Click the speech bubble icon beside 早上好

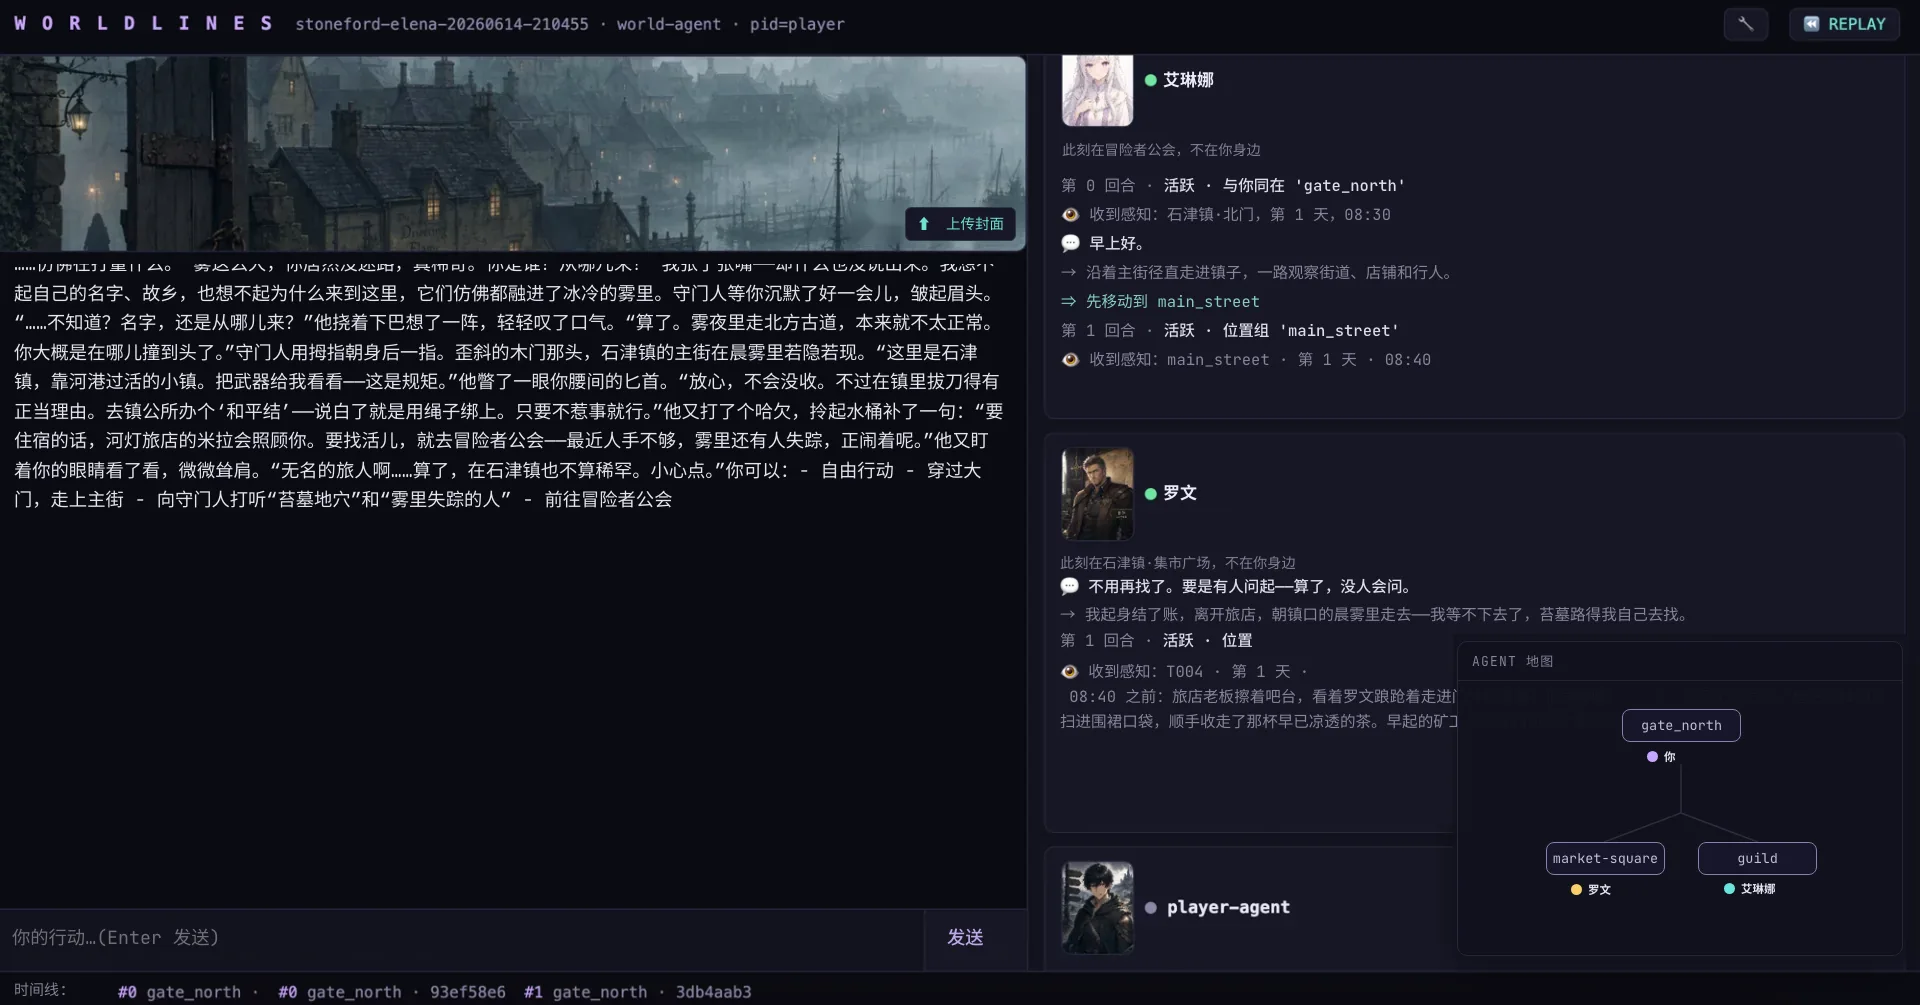(x=1070, y=243)
